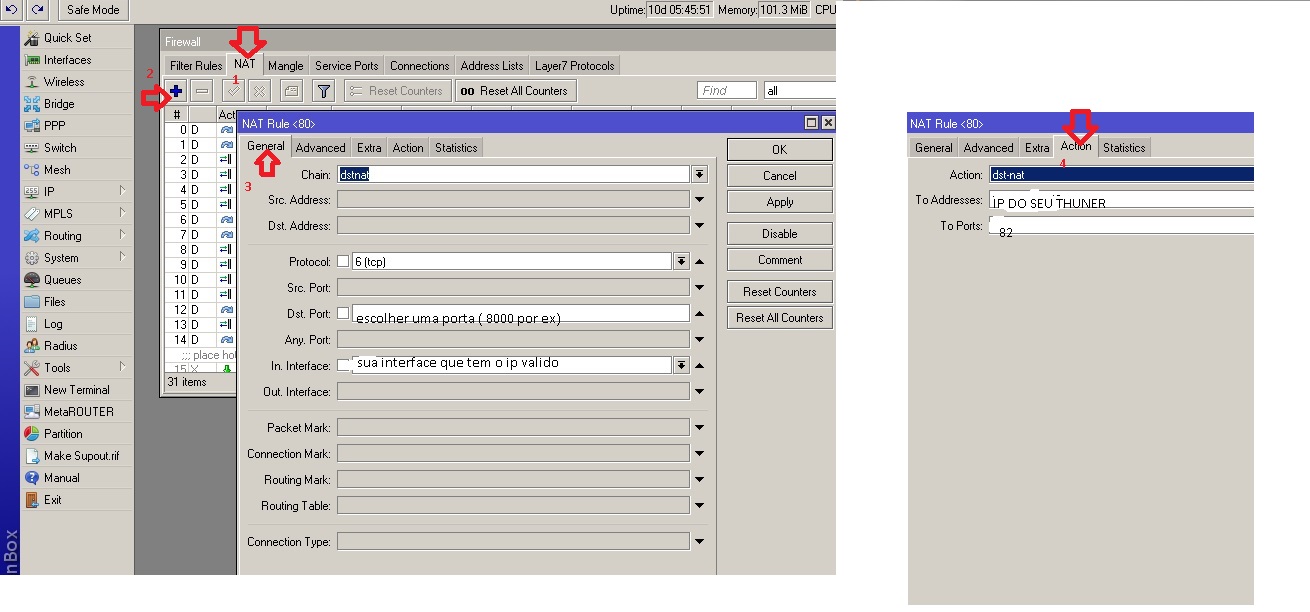Click OK in NAT Rule dialog

pos(780,149)
